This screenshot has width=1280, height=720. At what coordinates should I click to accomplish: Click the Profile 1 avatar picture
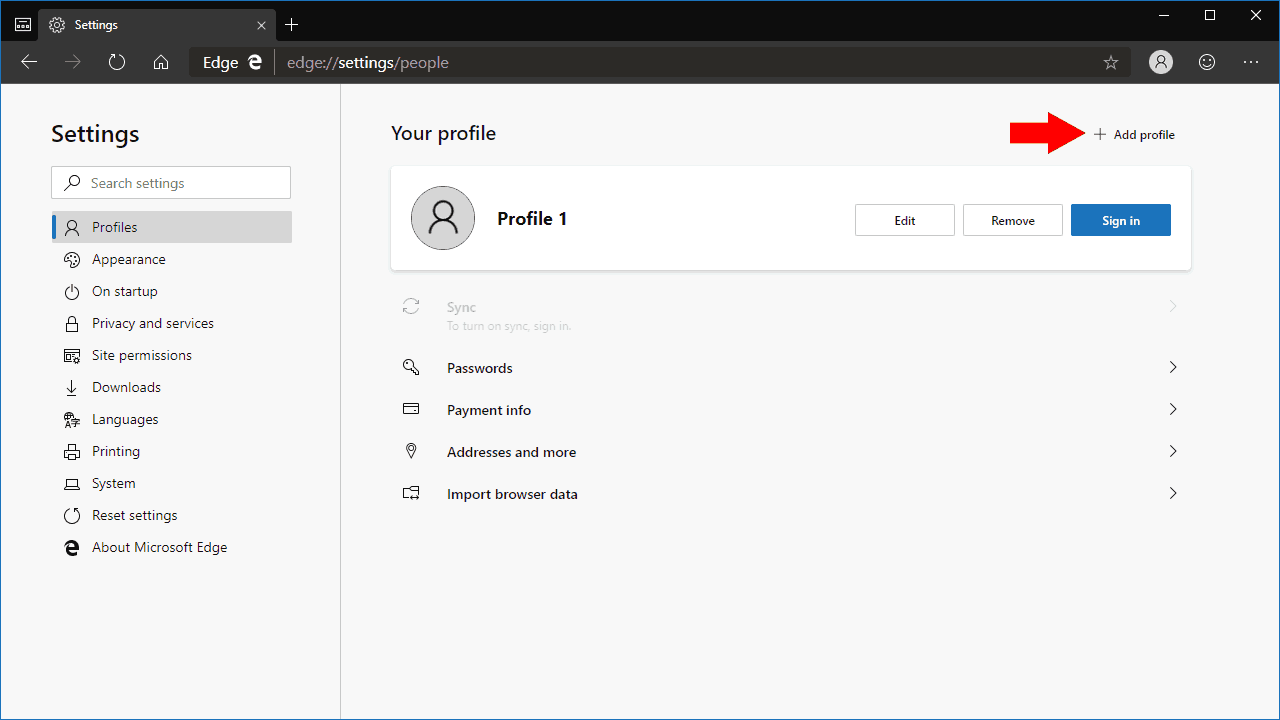click(443, 218)
